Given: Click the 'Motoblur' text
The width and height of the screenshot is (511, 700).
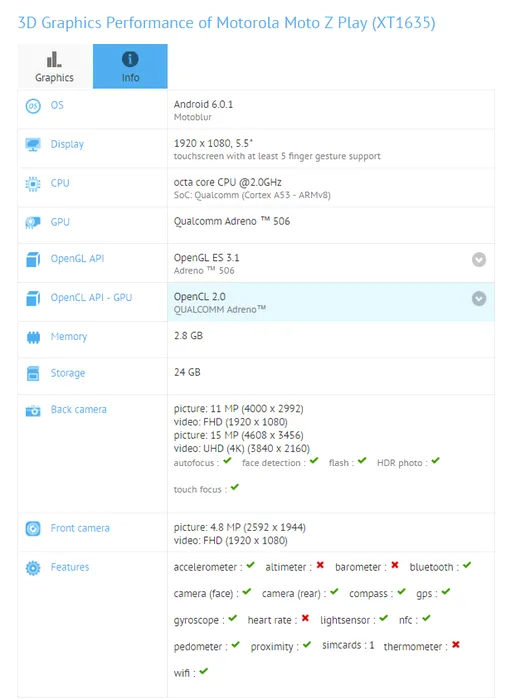Looking at the screenshot, I should (193, 117).
